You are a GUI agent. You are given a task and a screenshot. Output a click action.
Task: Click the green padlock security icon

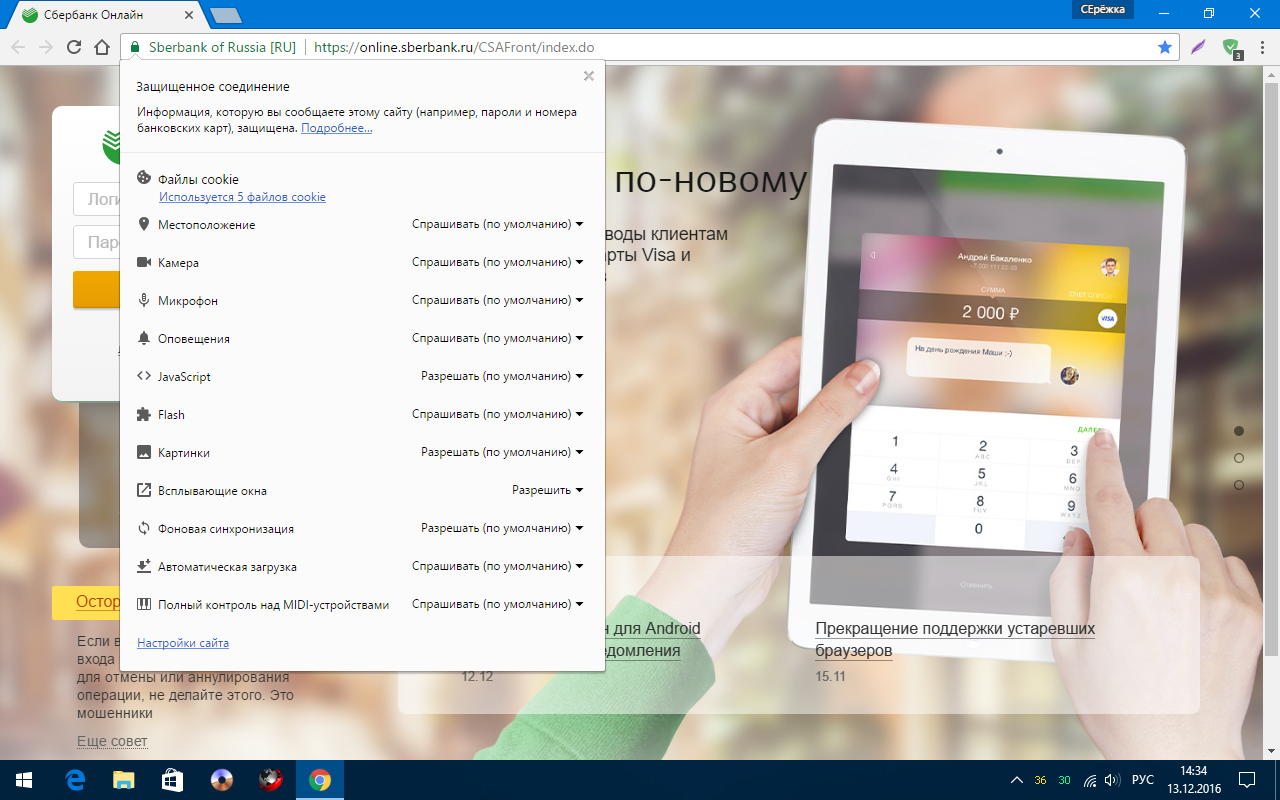click(x=135, y=47)
